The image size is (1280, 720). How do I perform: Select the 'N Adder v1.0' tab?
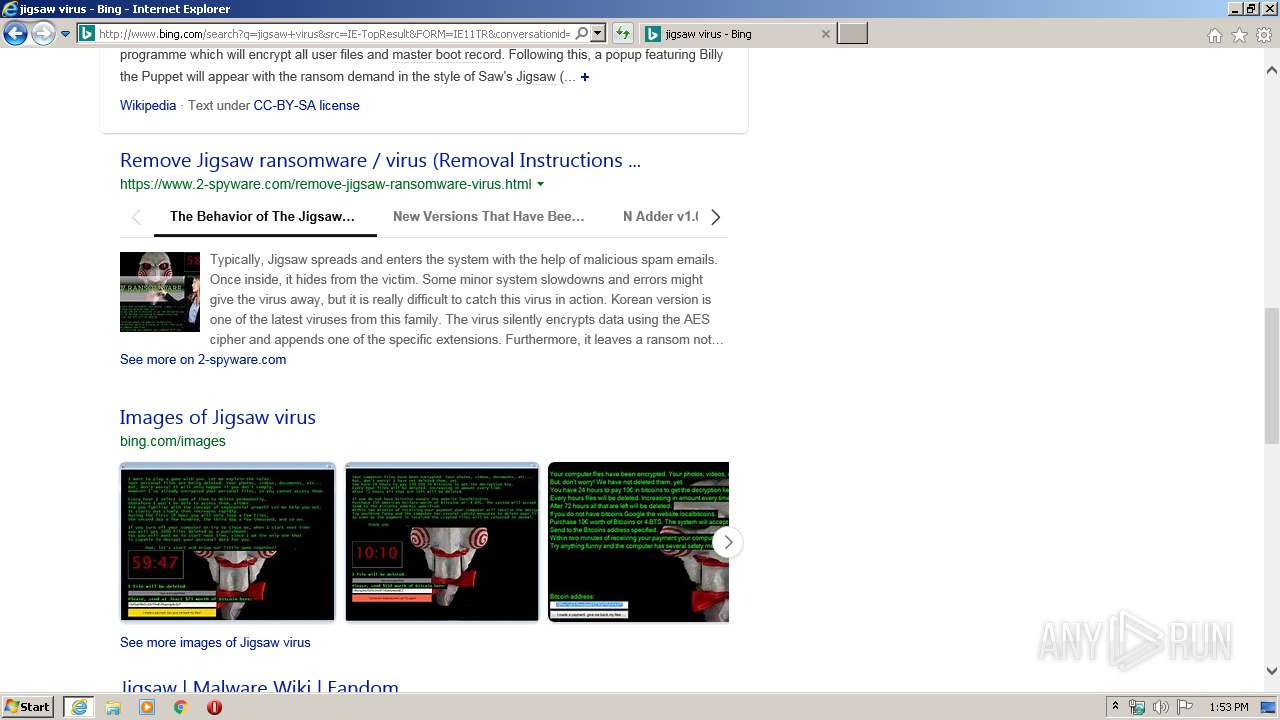661,216
